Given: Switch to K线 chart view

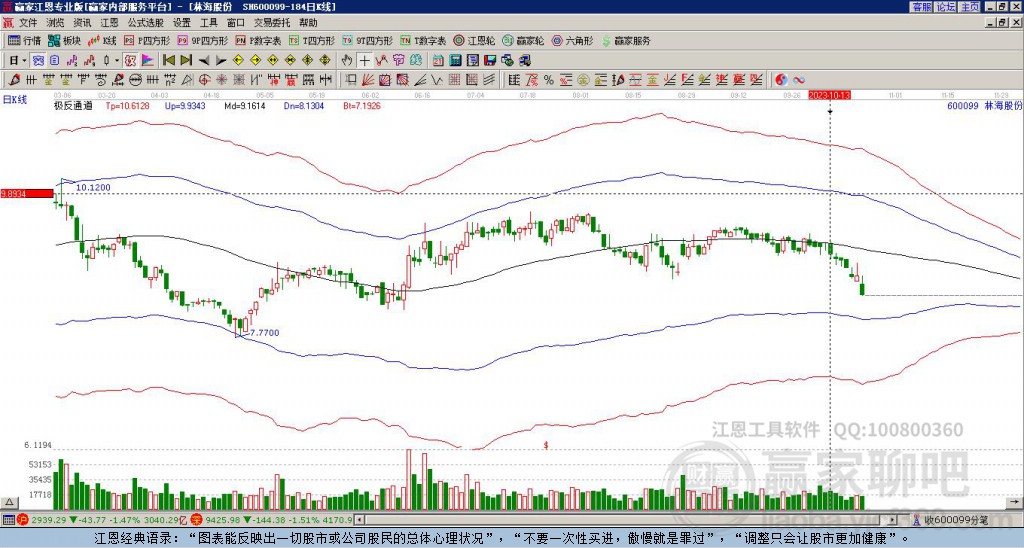Looking at the screenshot, I should [102, 40].
